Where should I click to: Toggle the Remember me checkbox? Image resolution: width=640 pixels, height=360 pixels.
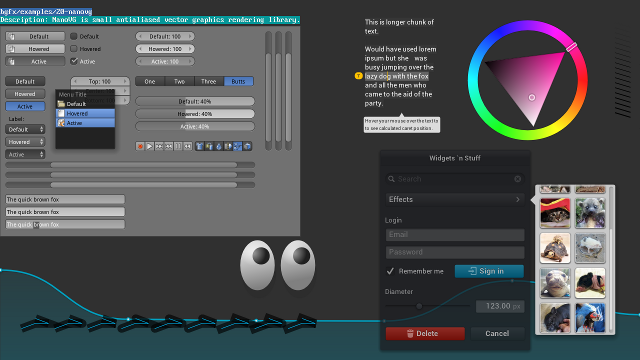[390, 271]
